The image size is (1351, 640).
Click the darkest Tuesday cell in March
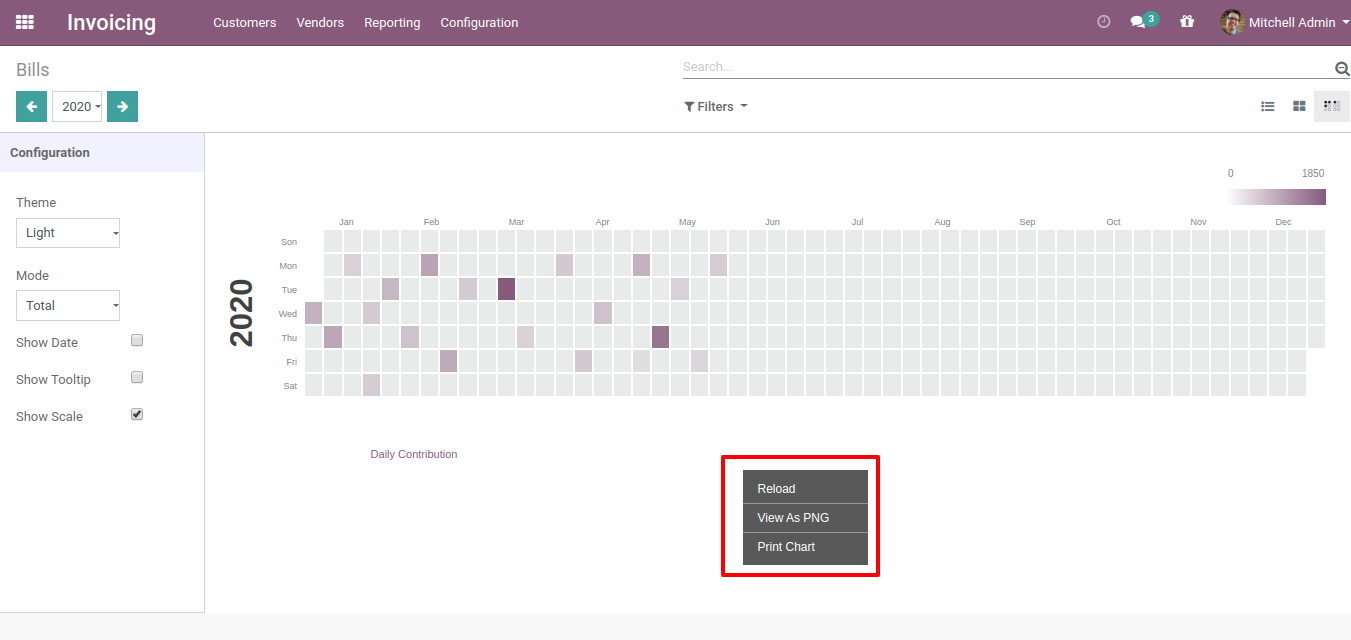point(507,289)
